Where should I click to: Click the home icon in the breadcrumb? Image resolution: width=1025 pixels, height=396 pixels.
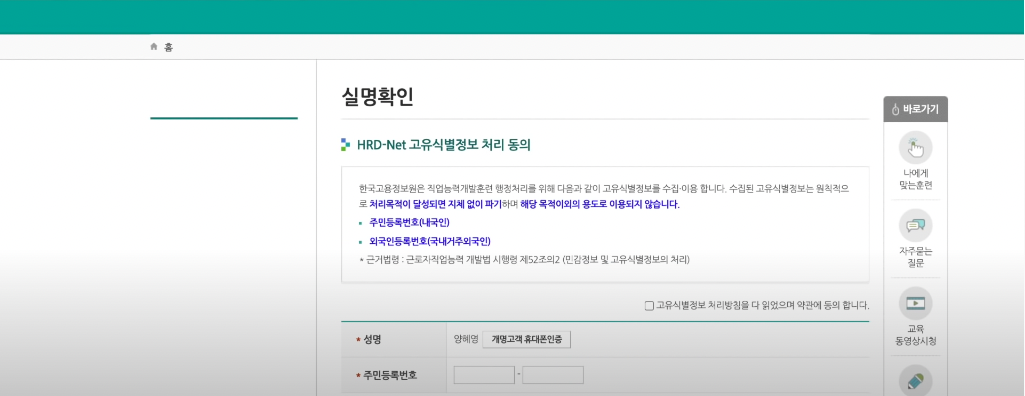pos(154,46)
